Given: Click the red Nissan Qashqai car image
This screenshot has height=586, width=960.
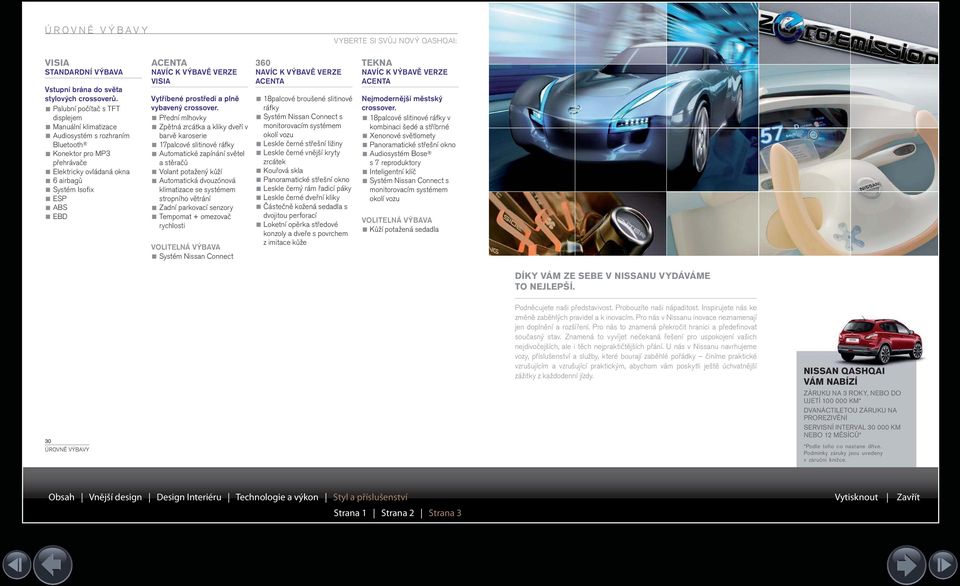Looking at the screenshot, I should coord(880,340).
